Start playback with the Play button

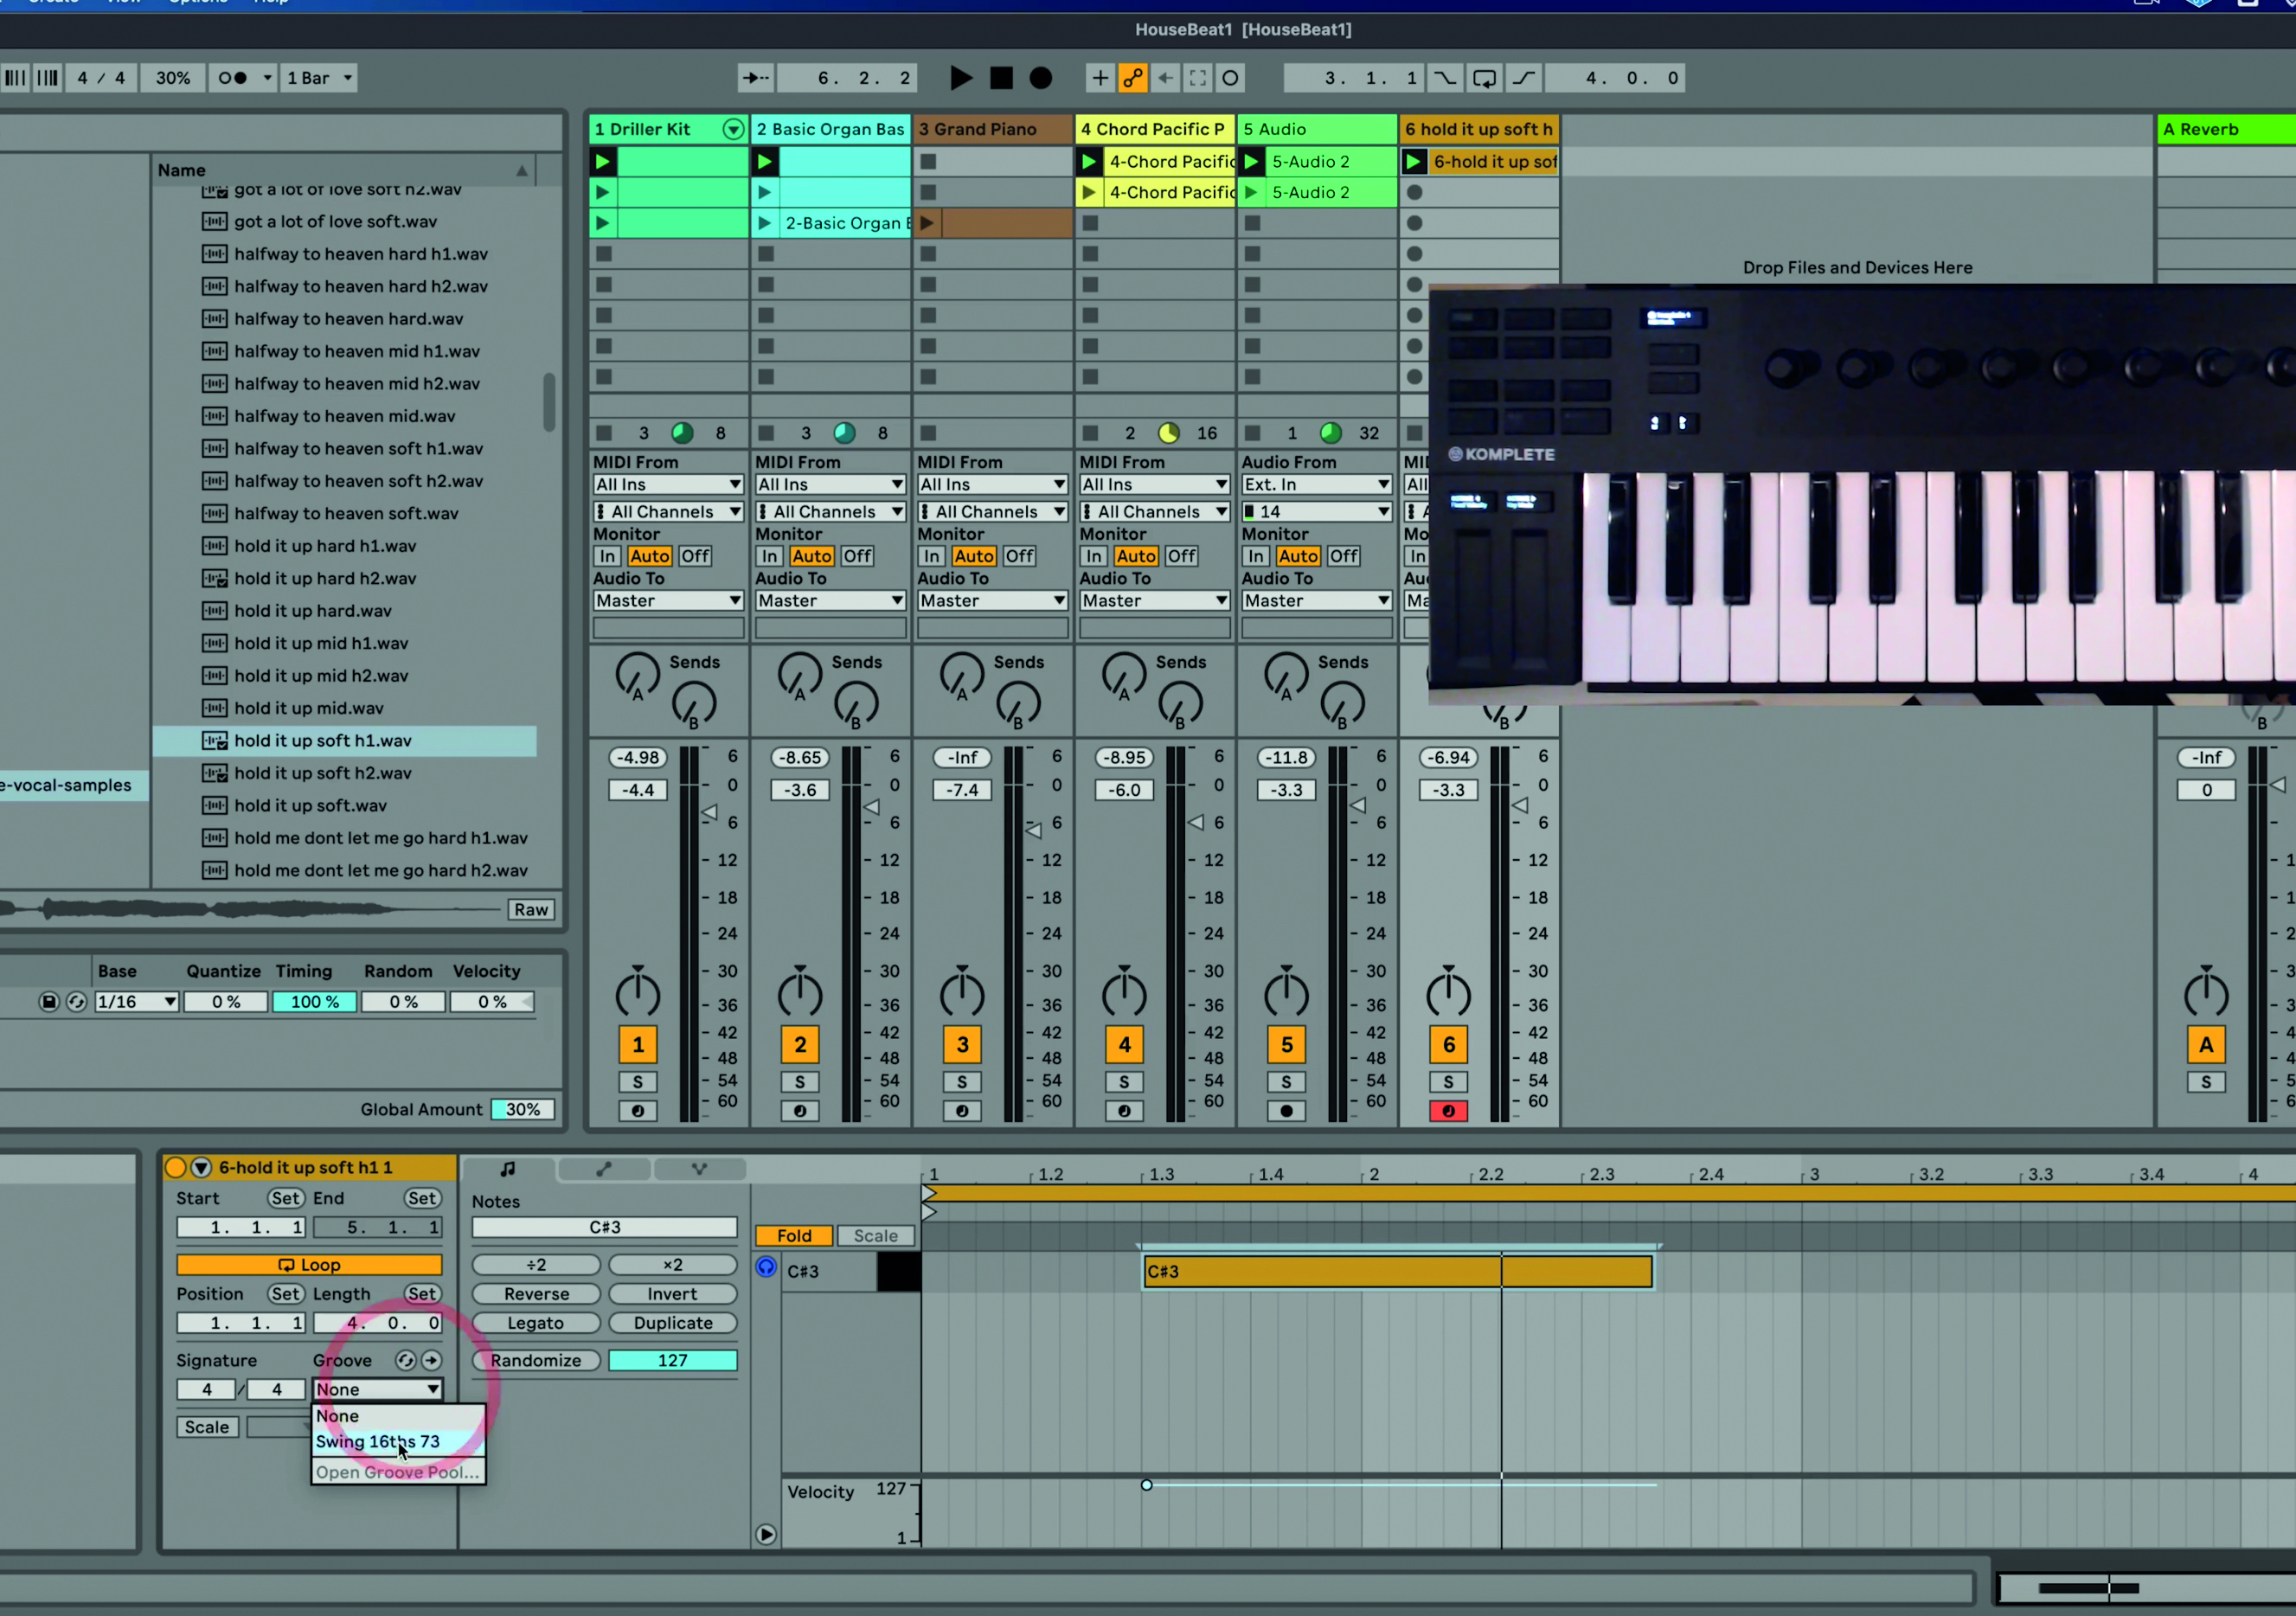point(960,78)
